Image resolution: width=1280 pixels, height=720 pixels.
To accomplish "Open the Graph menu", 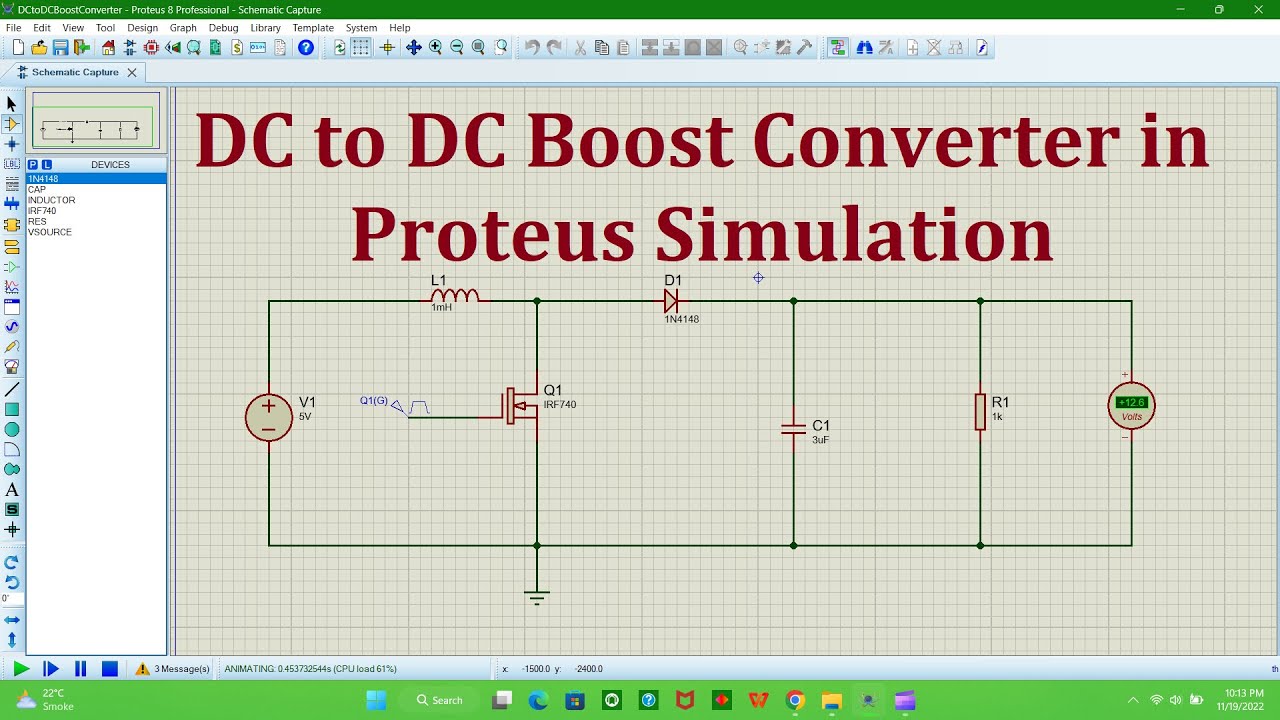I will 183,28.
